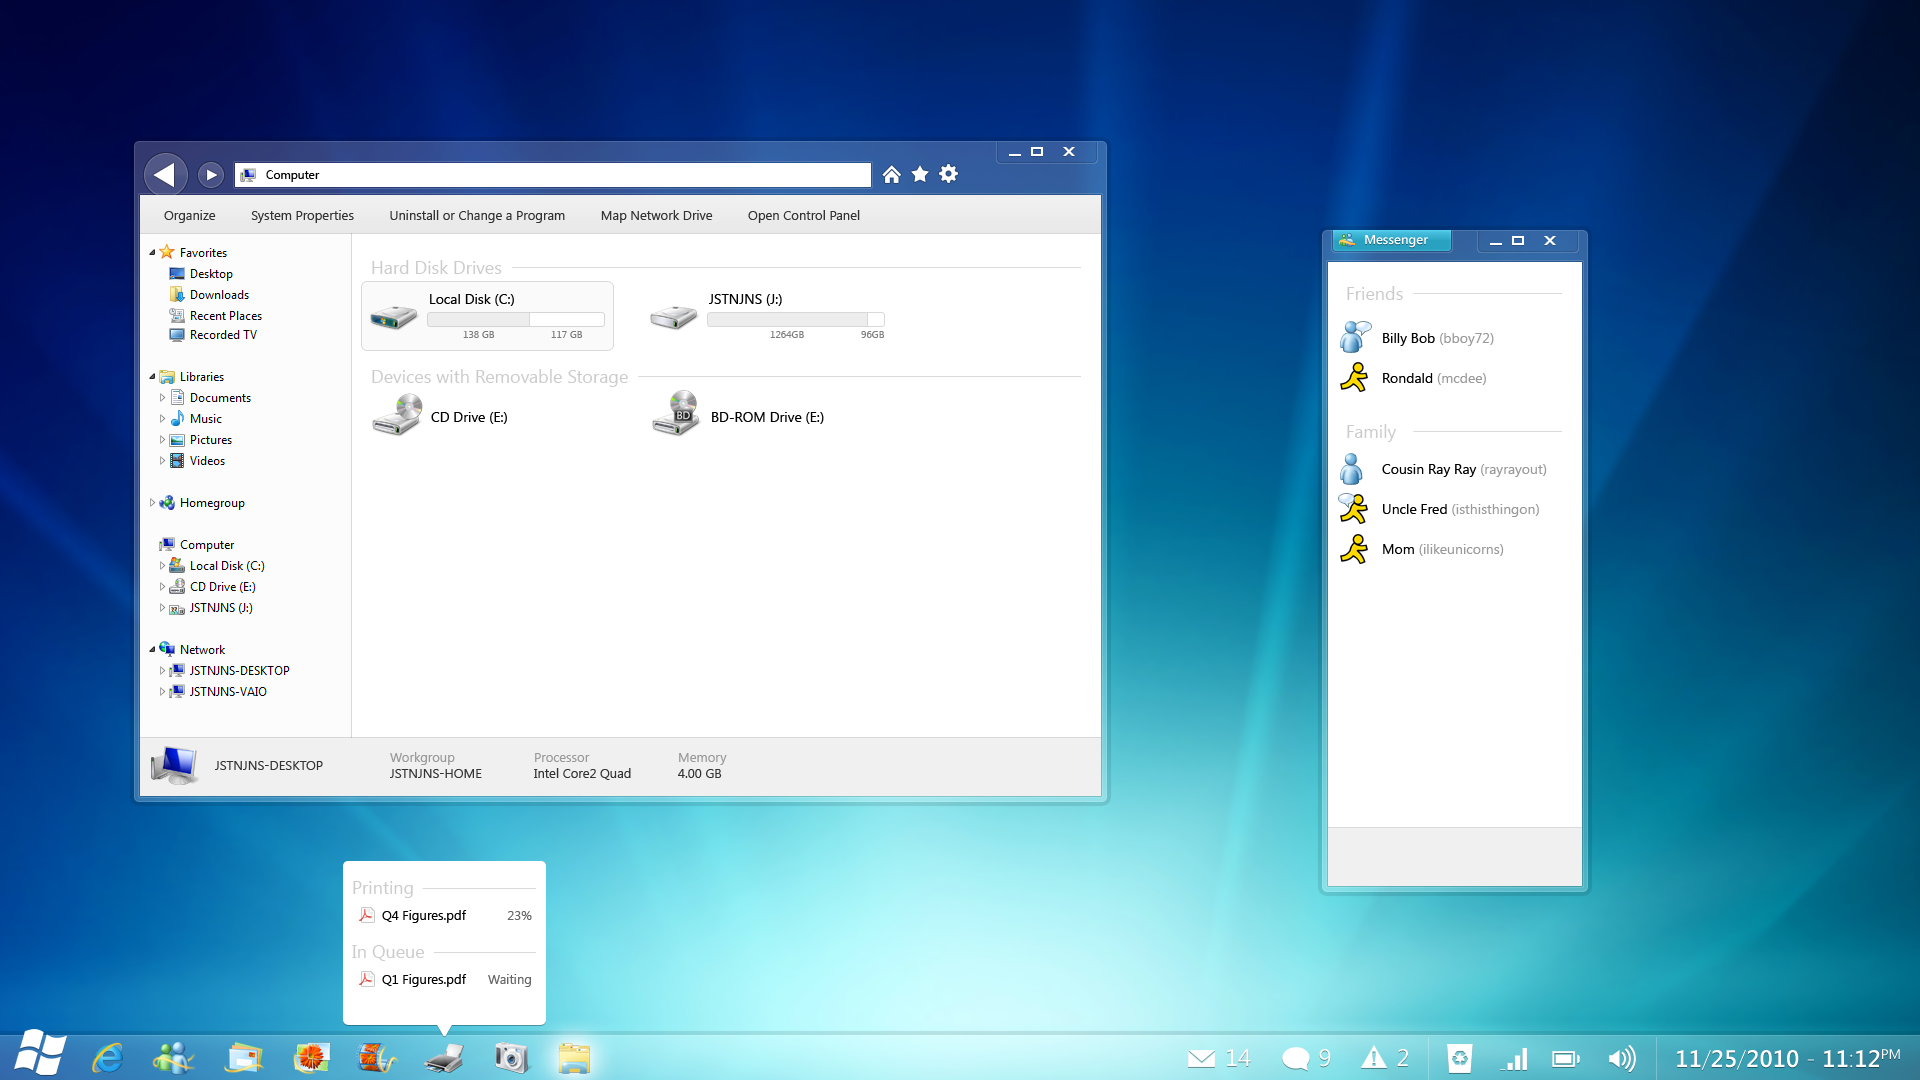Image resolution: width=1920 pixels, height=1080 pixels.
Task: Click the Favorites section in sidebar
Action: pyautogui.click(x=202, y=252)
